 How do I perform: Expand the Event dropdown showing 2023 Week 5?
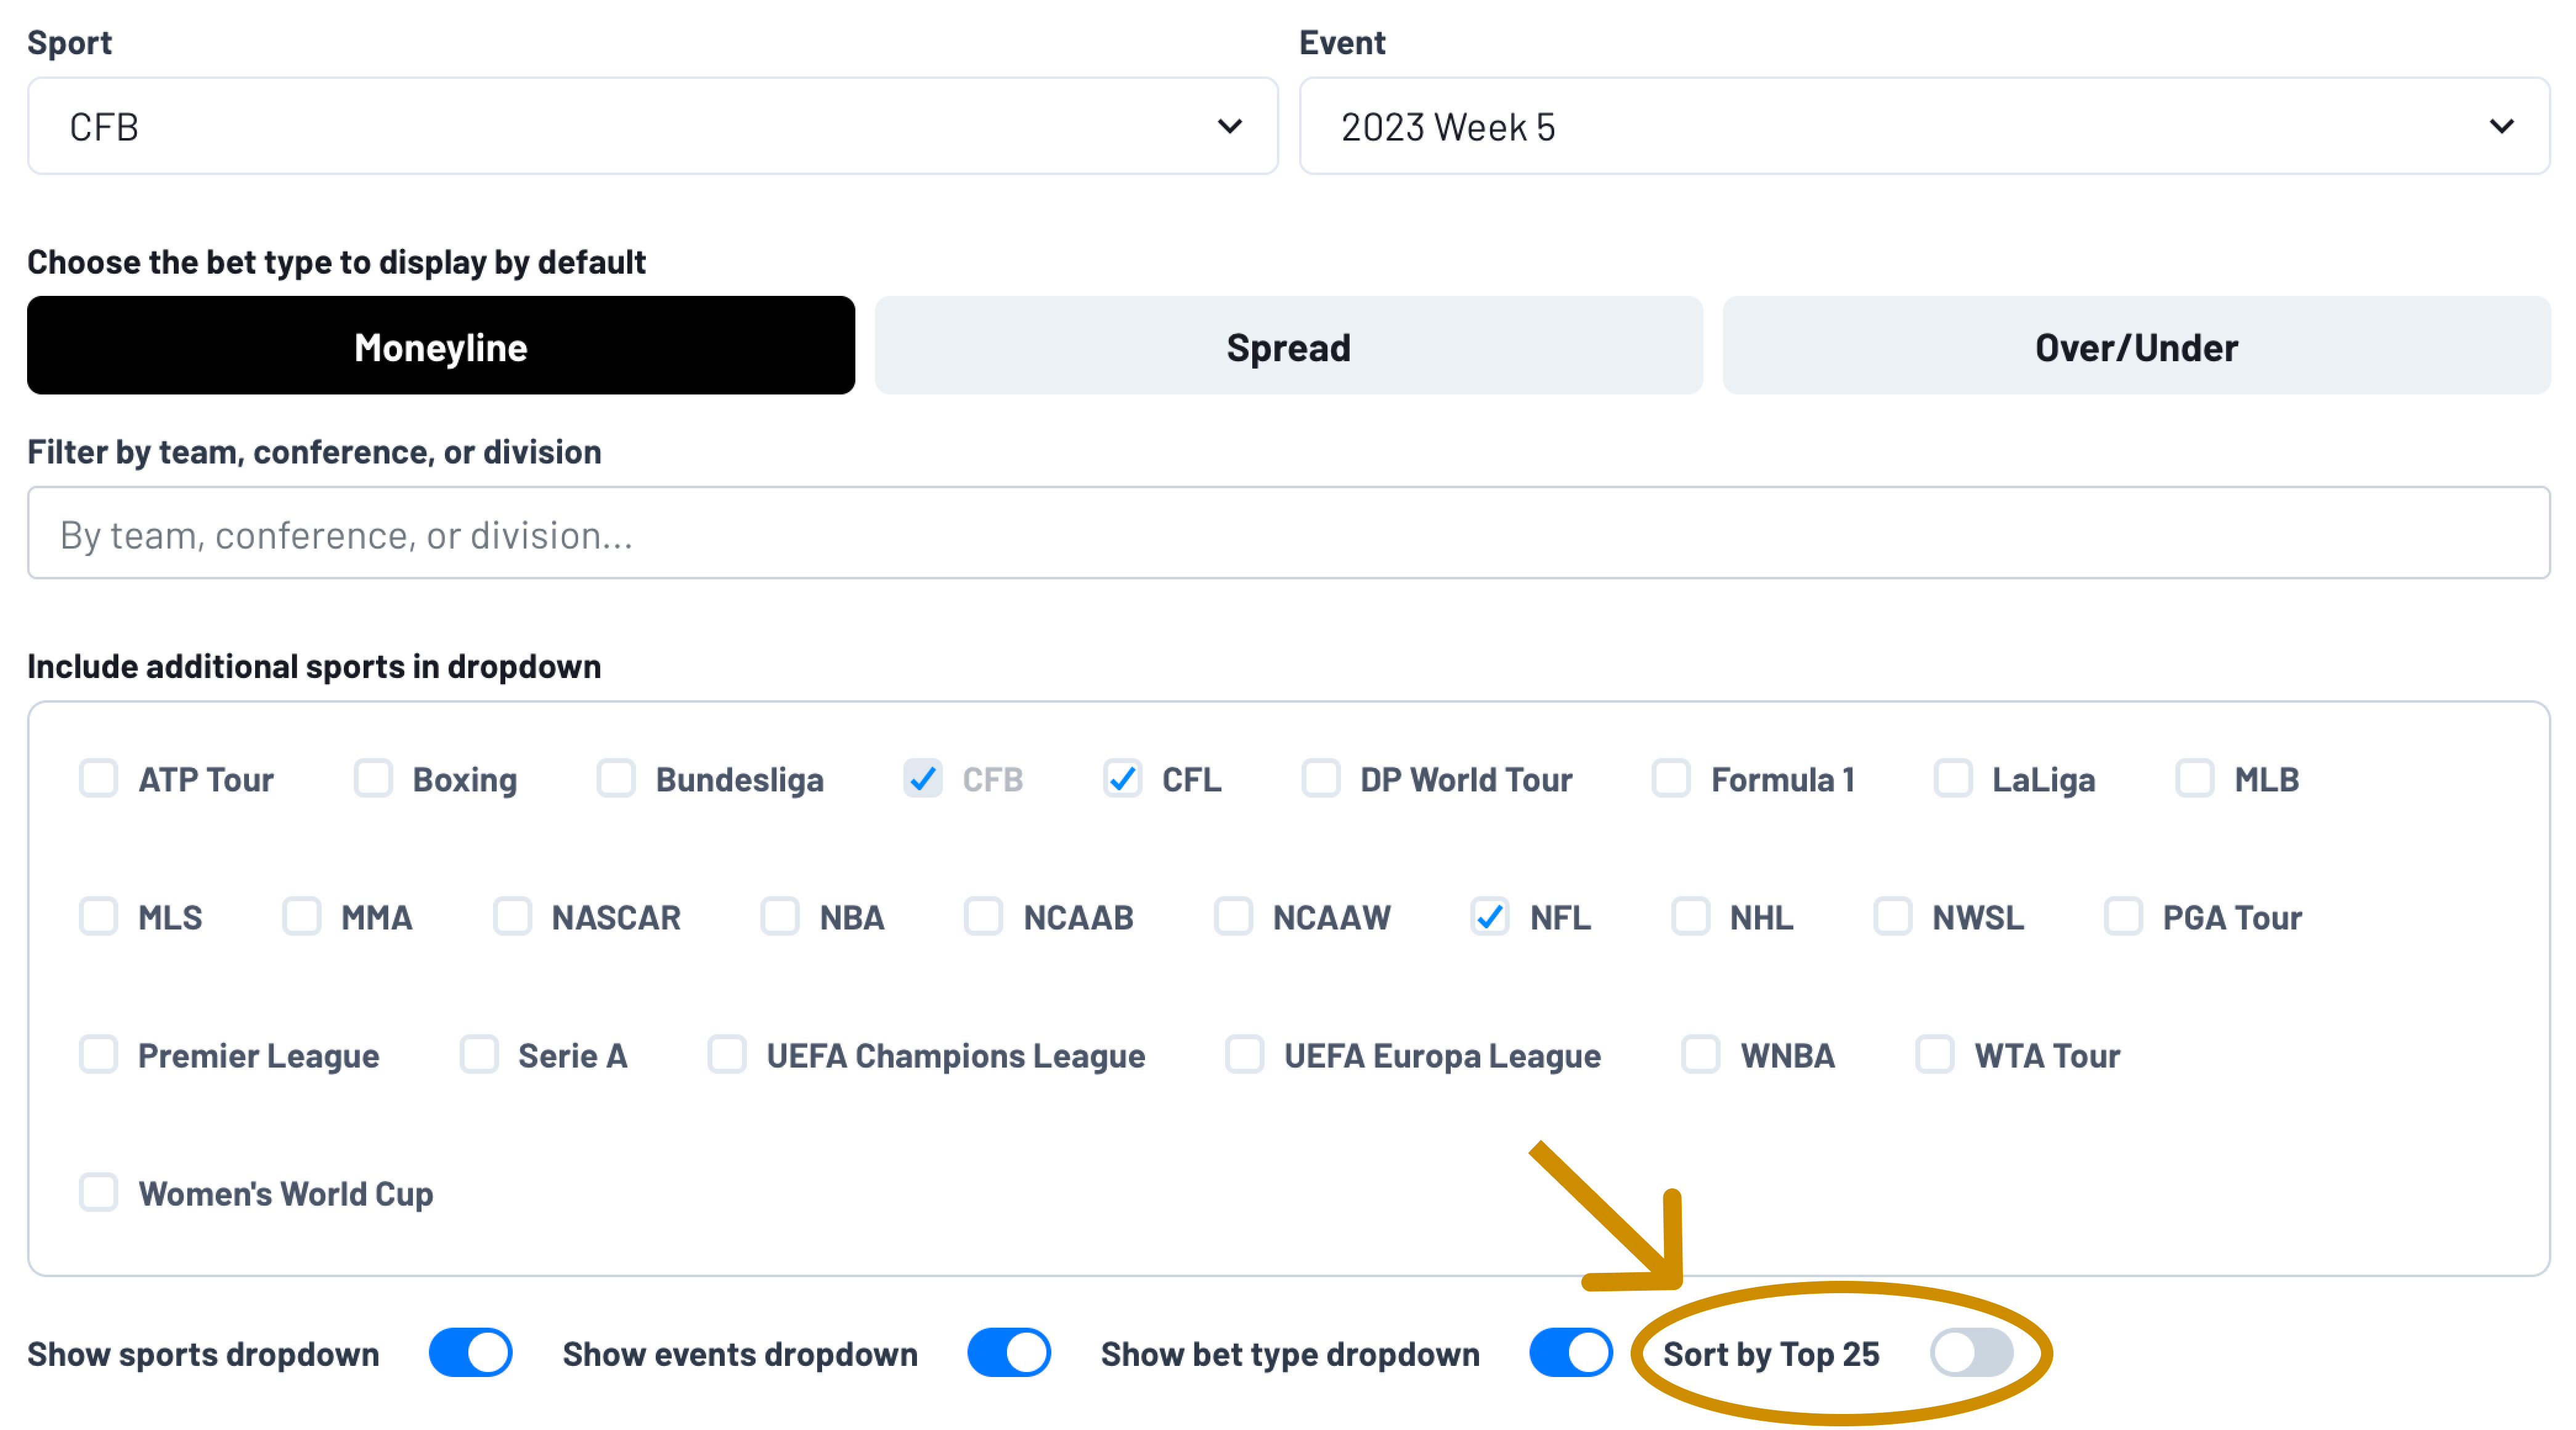click(1924, 126)
